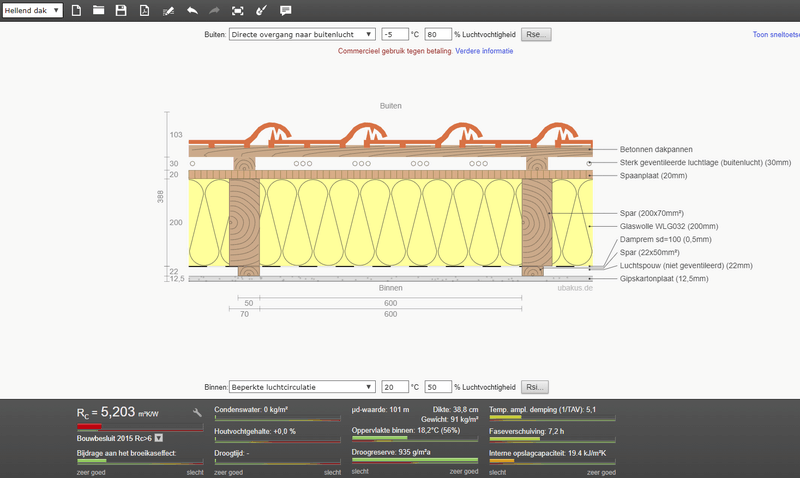Screen dimensions: 800x478
Task: Select the paintbrush icon in the toolbar
Action: coord(261,10)
